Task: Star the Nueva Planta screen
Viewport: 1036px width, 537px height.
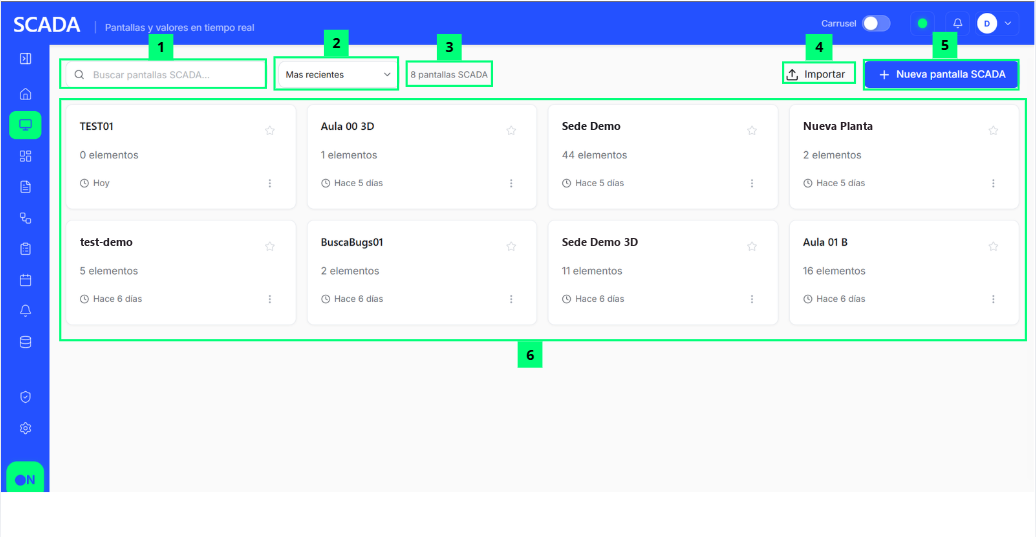Action: 993,131
